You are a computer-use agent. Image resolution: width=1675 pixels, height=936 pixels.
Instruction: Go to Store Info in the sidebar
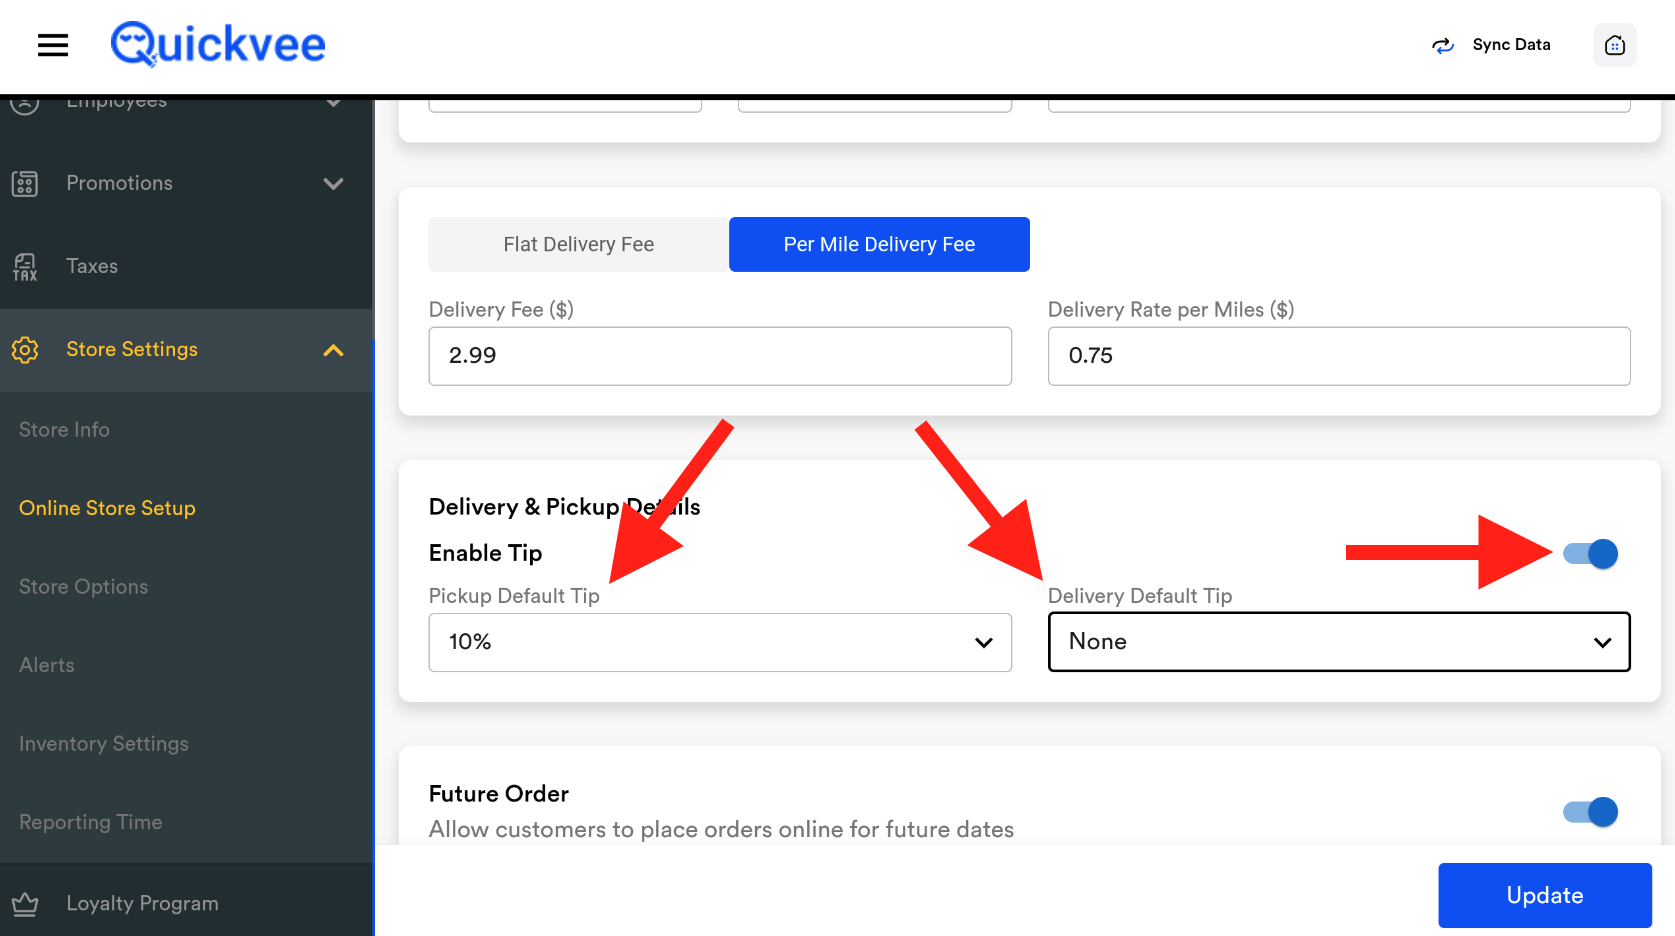[64, 430]
